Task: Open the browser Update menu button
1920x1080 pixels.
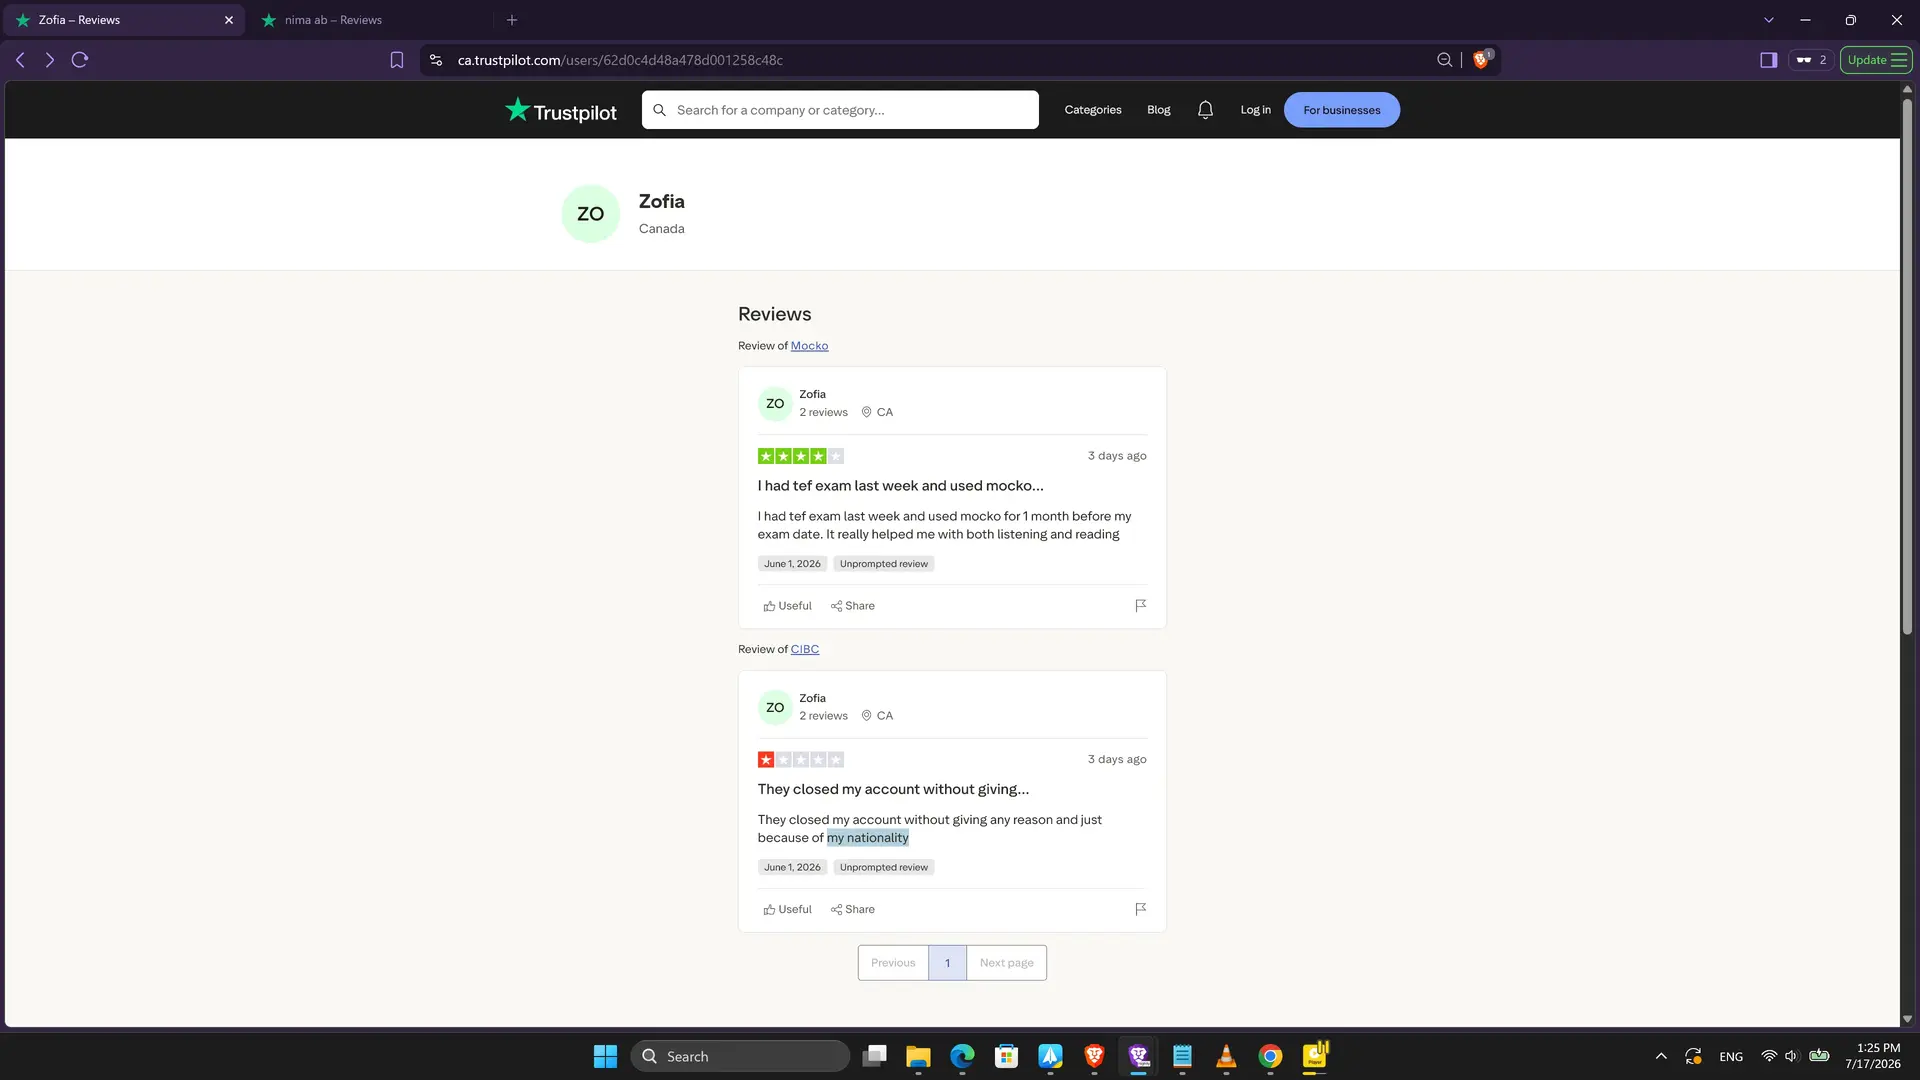Action: coord(1876,60)
